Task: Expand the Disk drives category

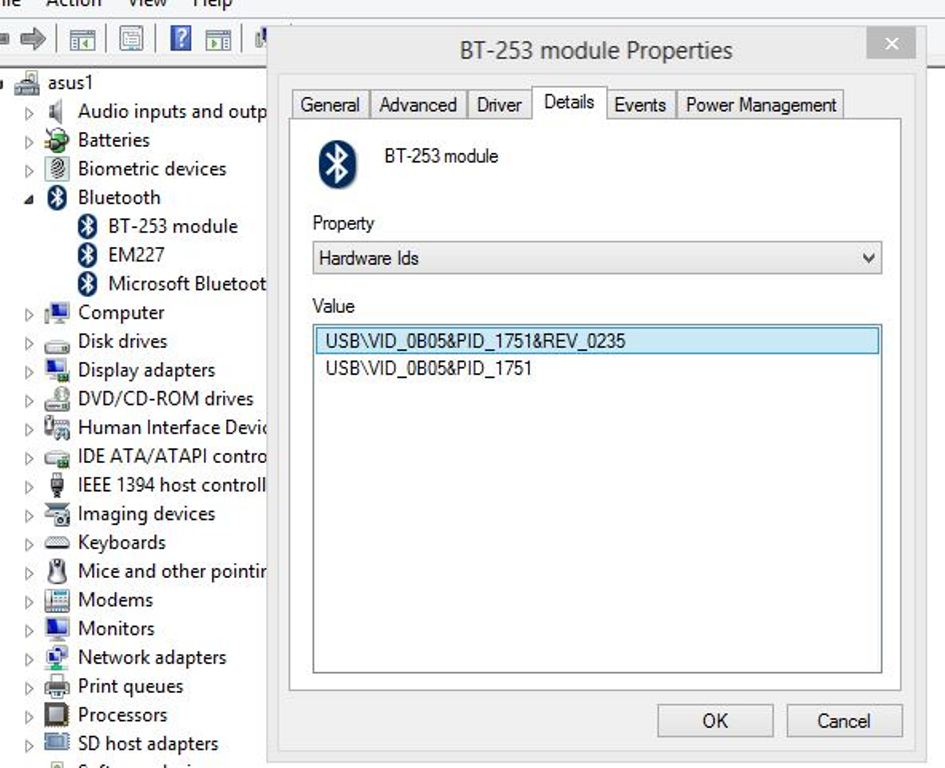Action: click(29, 342)
